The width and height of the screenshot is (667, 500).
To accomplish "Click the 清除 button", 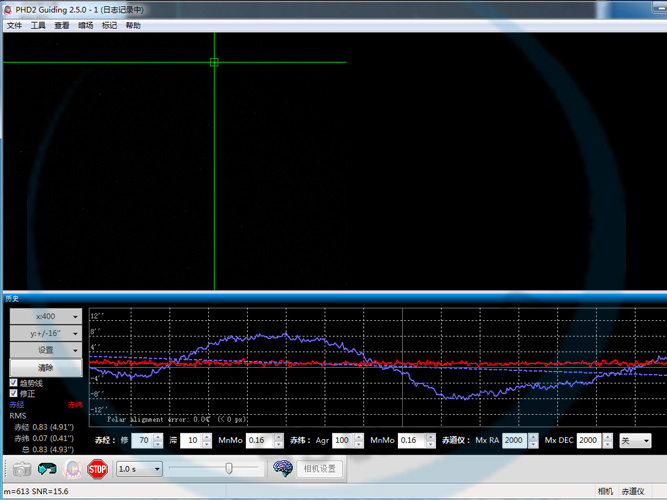I will pos(45,368).
